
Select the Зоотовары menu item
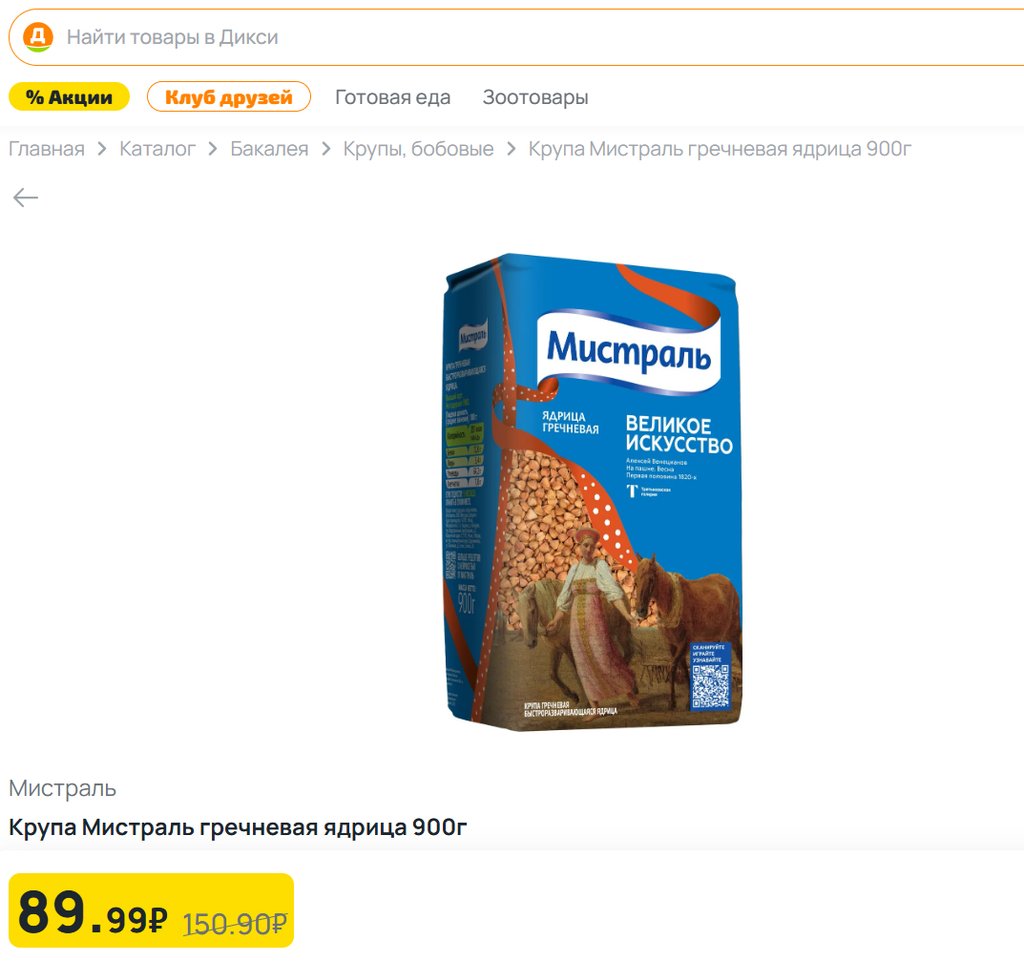tap(535, 97)
